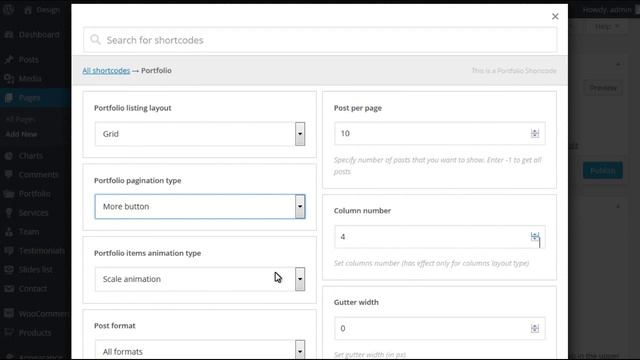Open Post format dropdown
640x360 pixels.
[x=200, y=350]
